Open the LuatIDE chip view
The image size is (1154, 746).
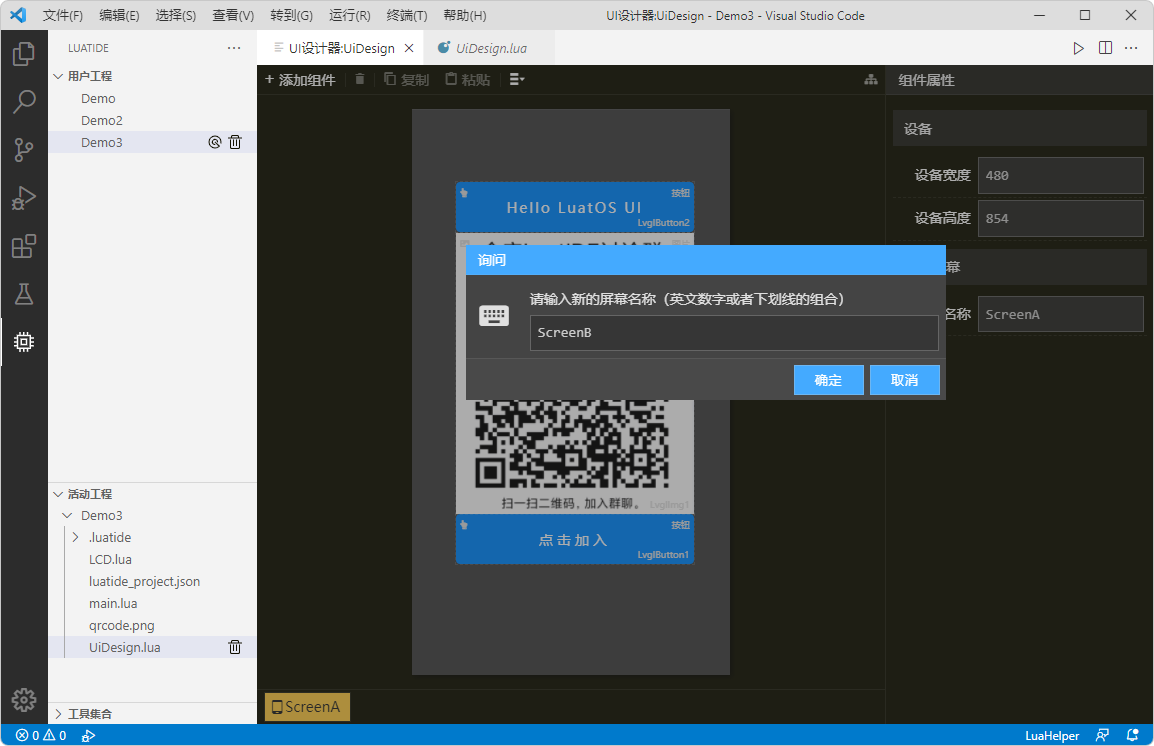(24, 342)
